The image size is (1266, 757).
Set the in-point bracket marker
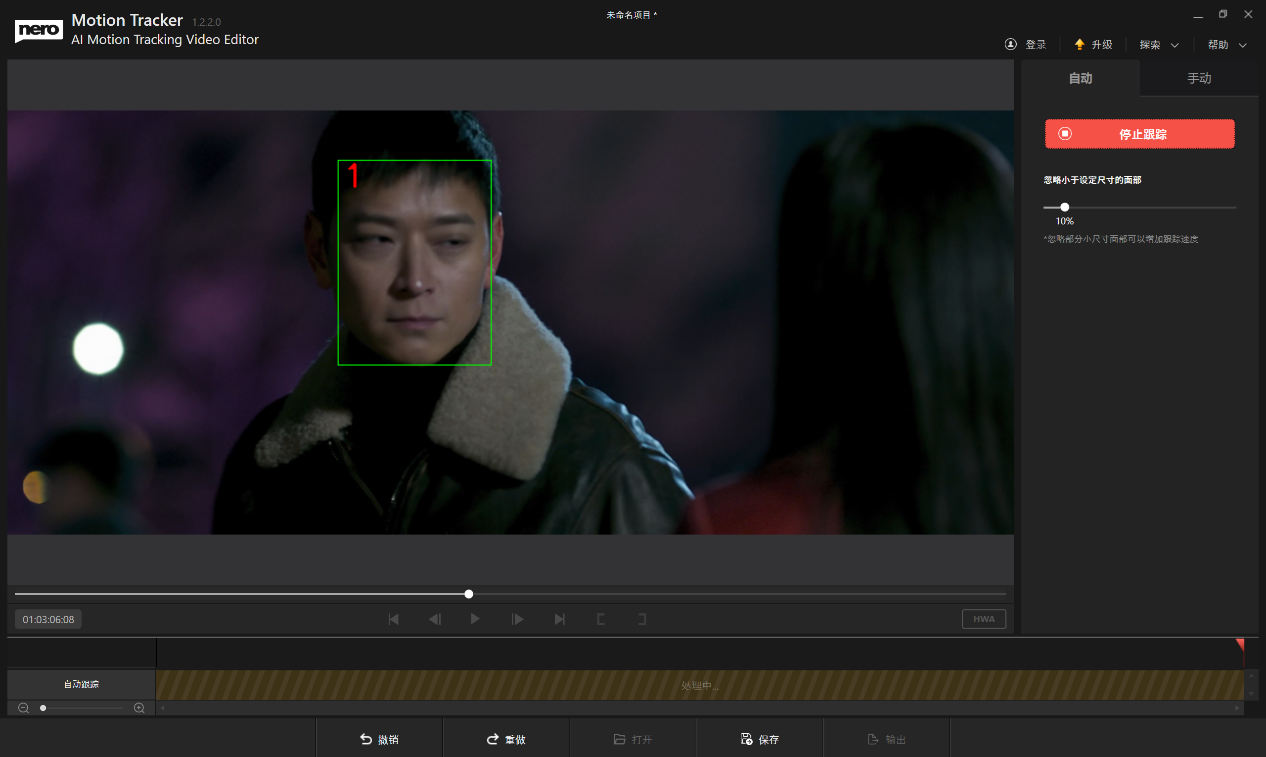click(600, 619)
